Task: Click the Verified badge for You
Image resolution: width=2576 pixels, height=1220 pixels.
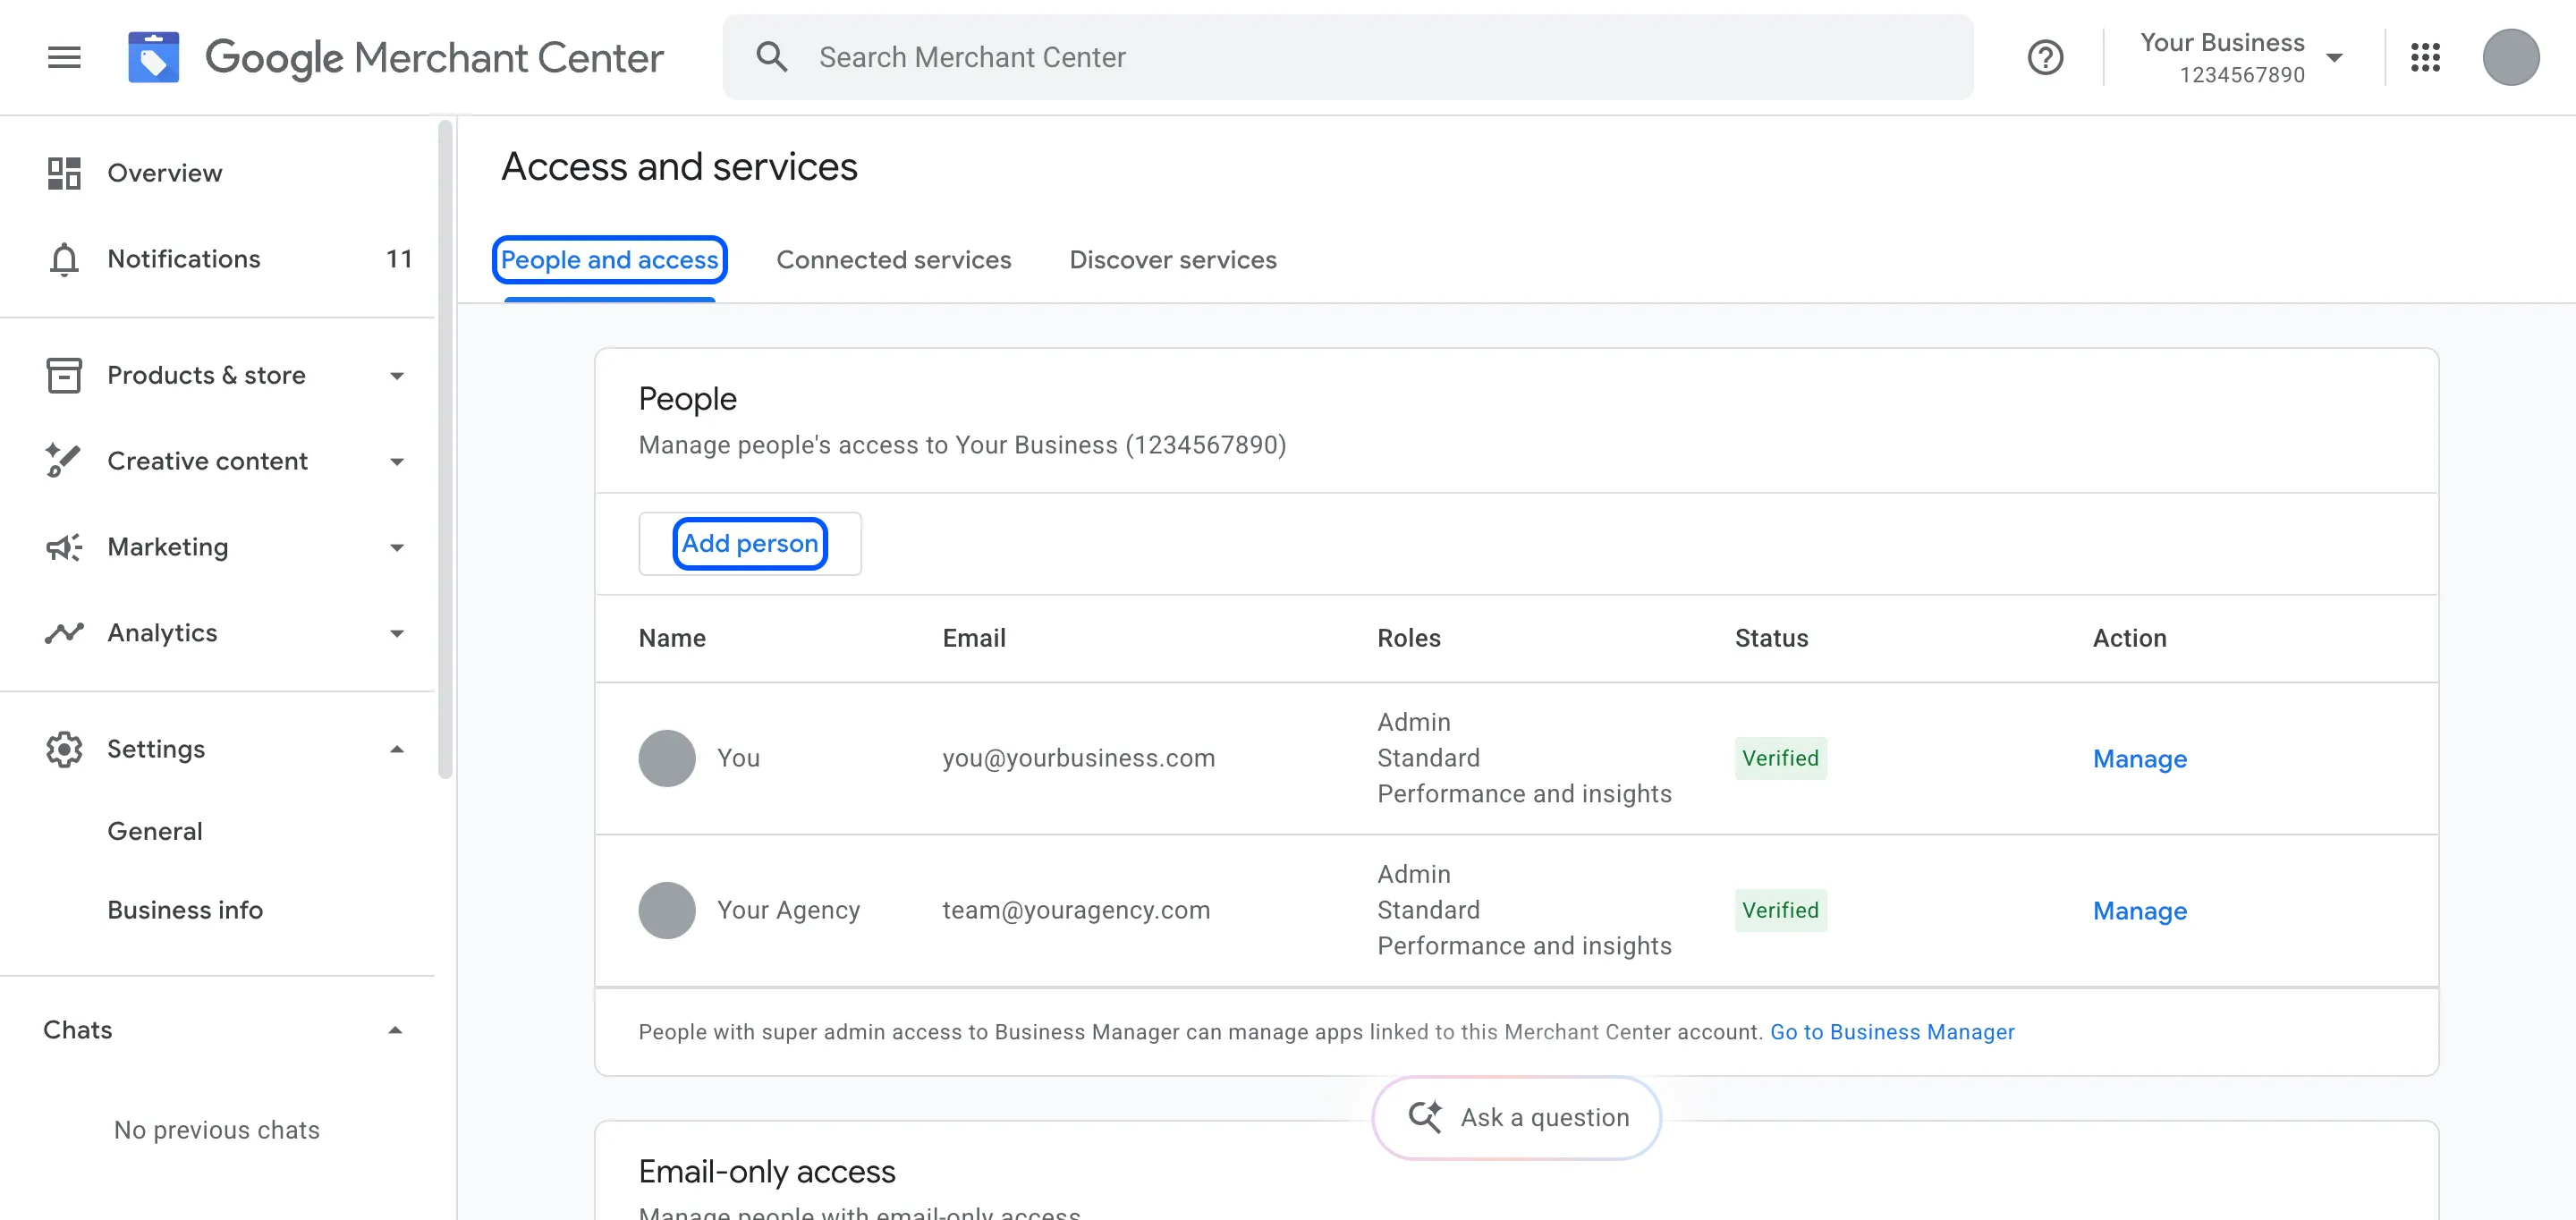Action: (x=1780, y=758)
